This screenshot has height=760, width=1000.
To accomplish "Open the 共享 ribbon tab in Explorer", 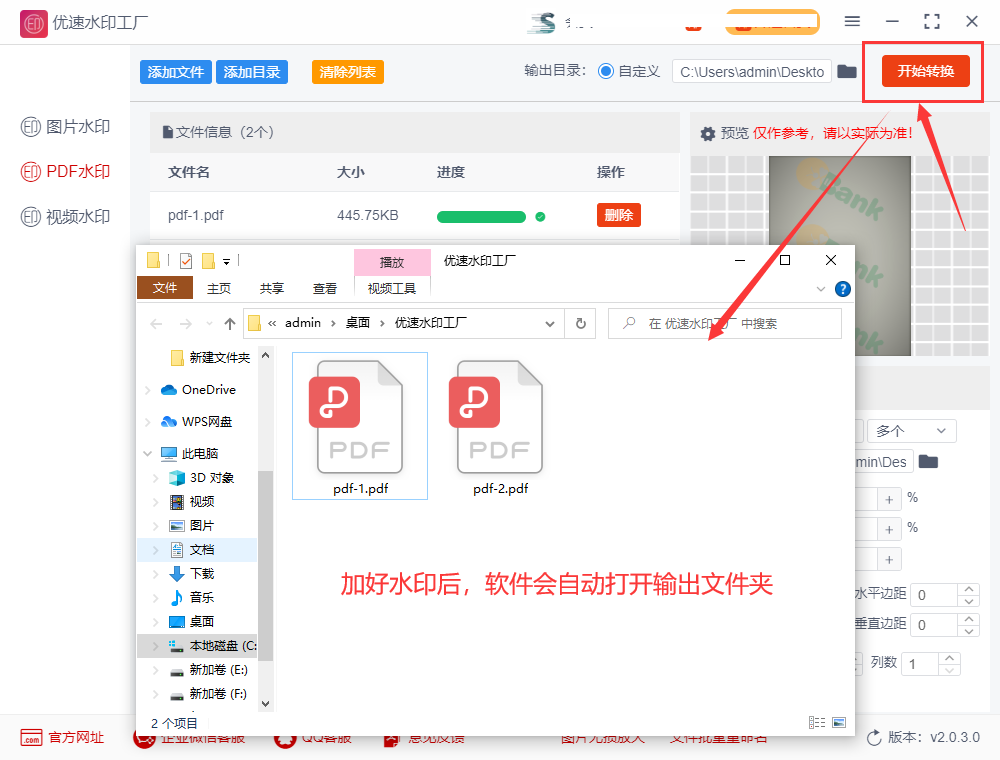I will click(x=272, y=289).
